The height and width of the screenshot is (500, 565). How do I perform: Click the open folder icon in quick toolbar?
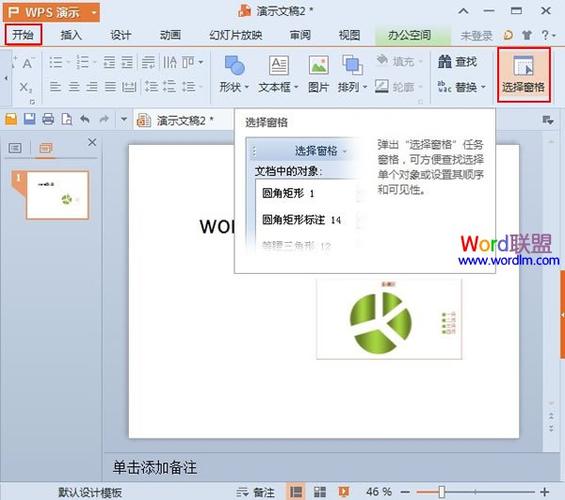tap(11, 119)
